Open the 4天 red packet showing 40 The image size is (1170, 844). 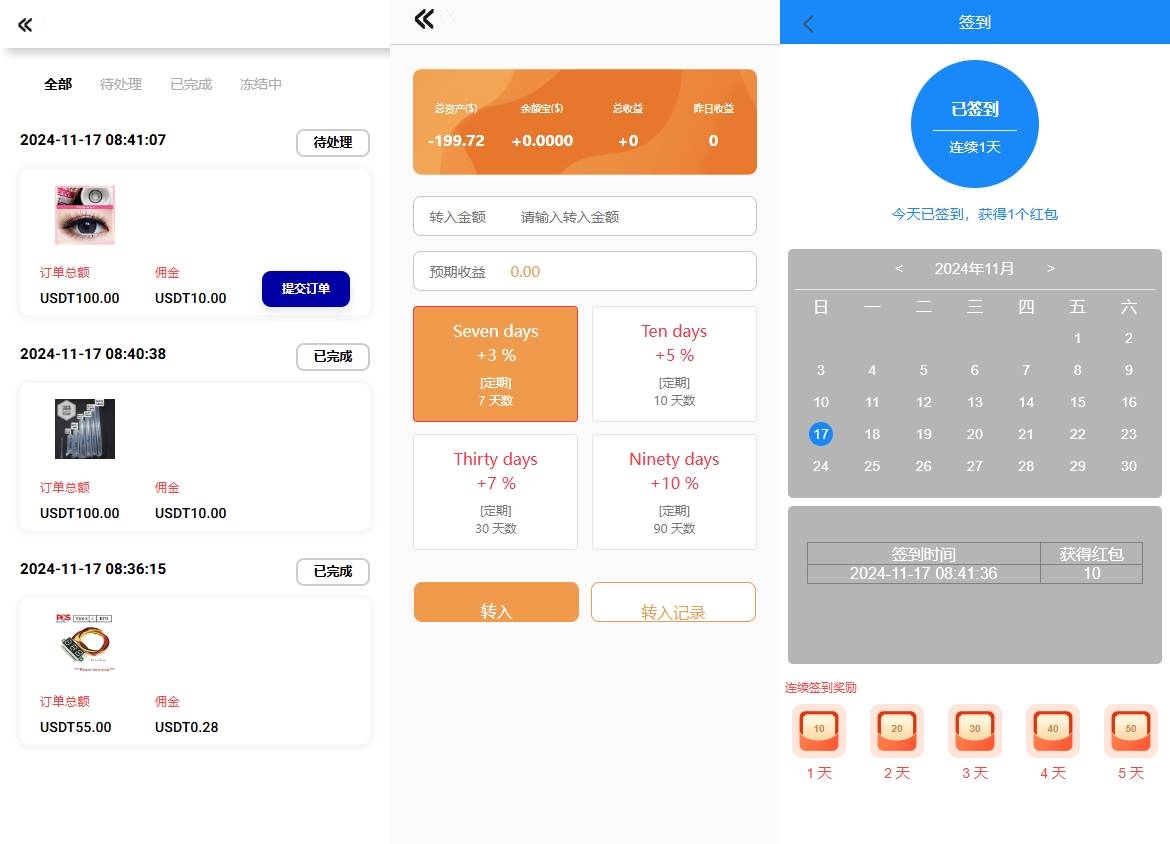point(1052,729)
